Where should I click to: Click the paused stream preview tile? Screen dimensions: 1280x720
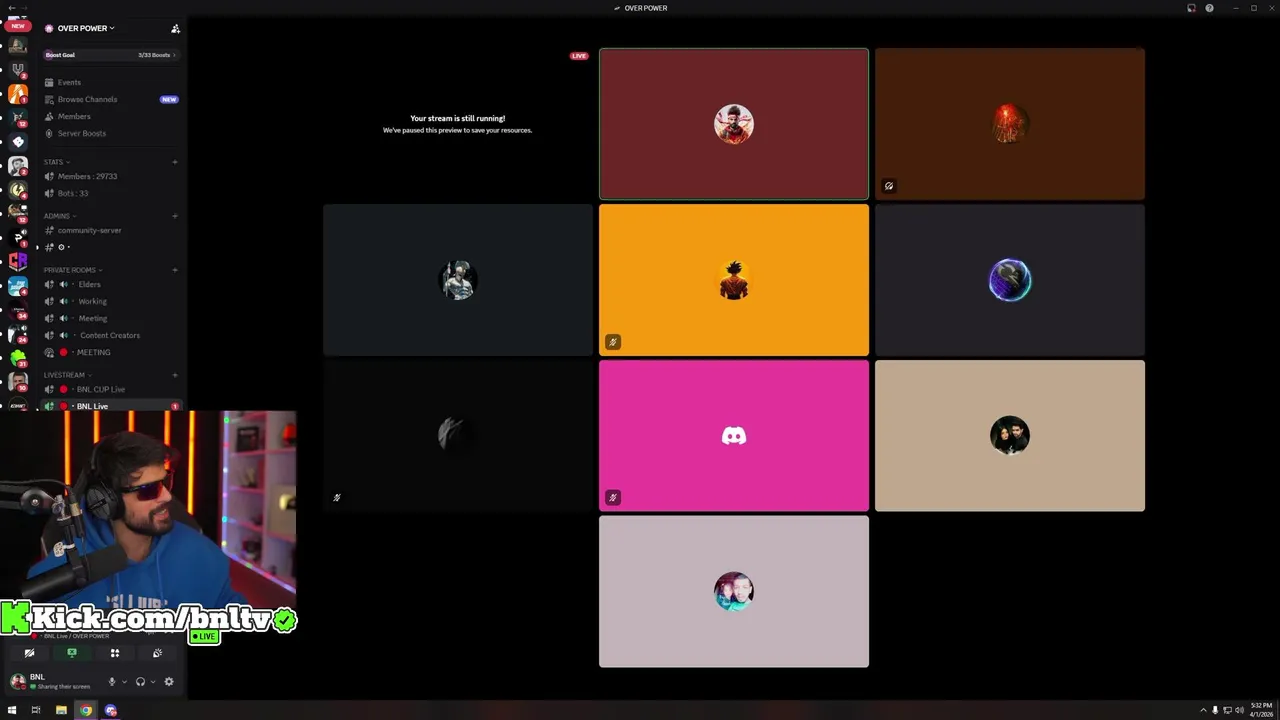tap(458, 124)
